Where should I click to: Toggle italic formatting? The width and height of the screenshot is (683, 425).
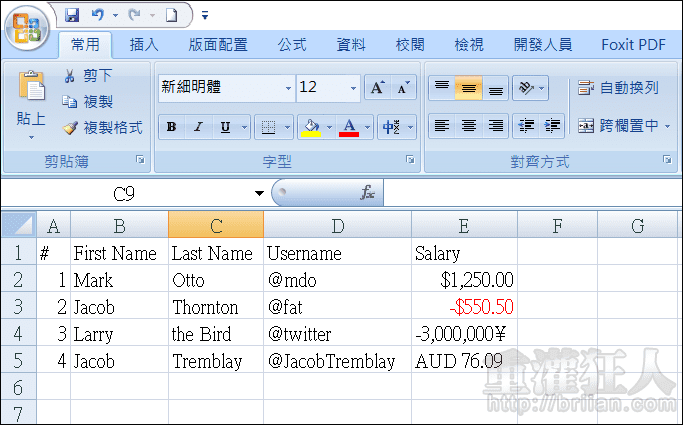click(x=198, y=127)
